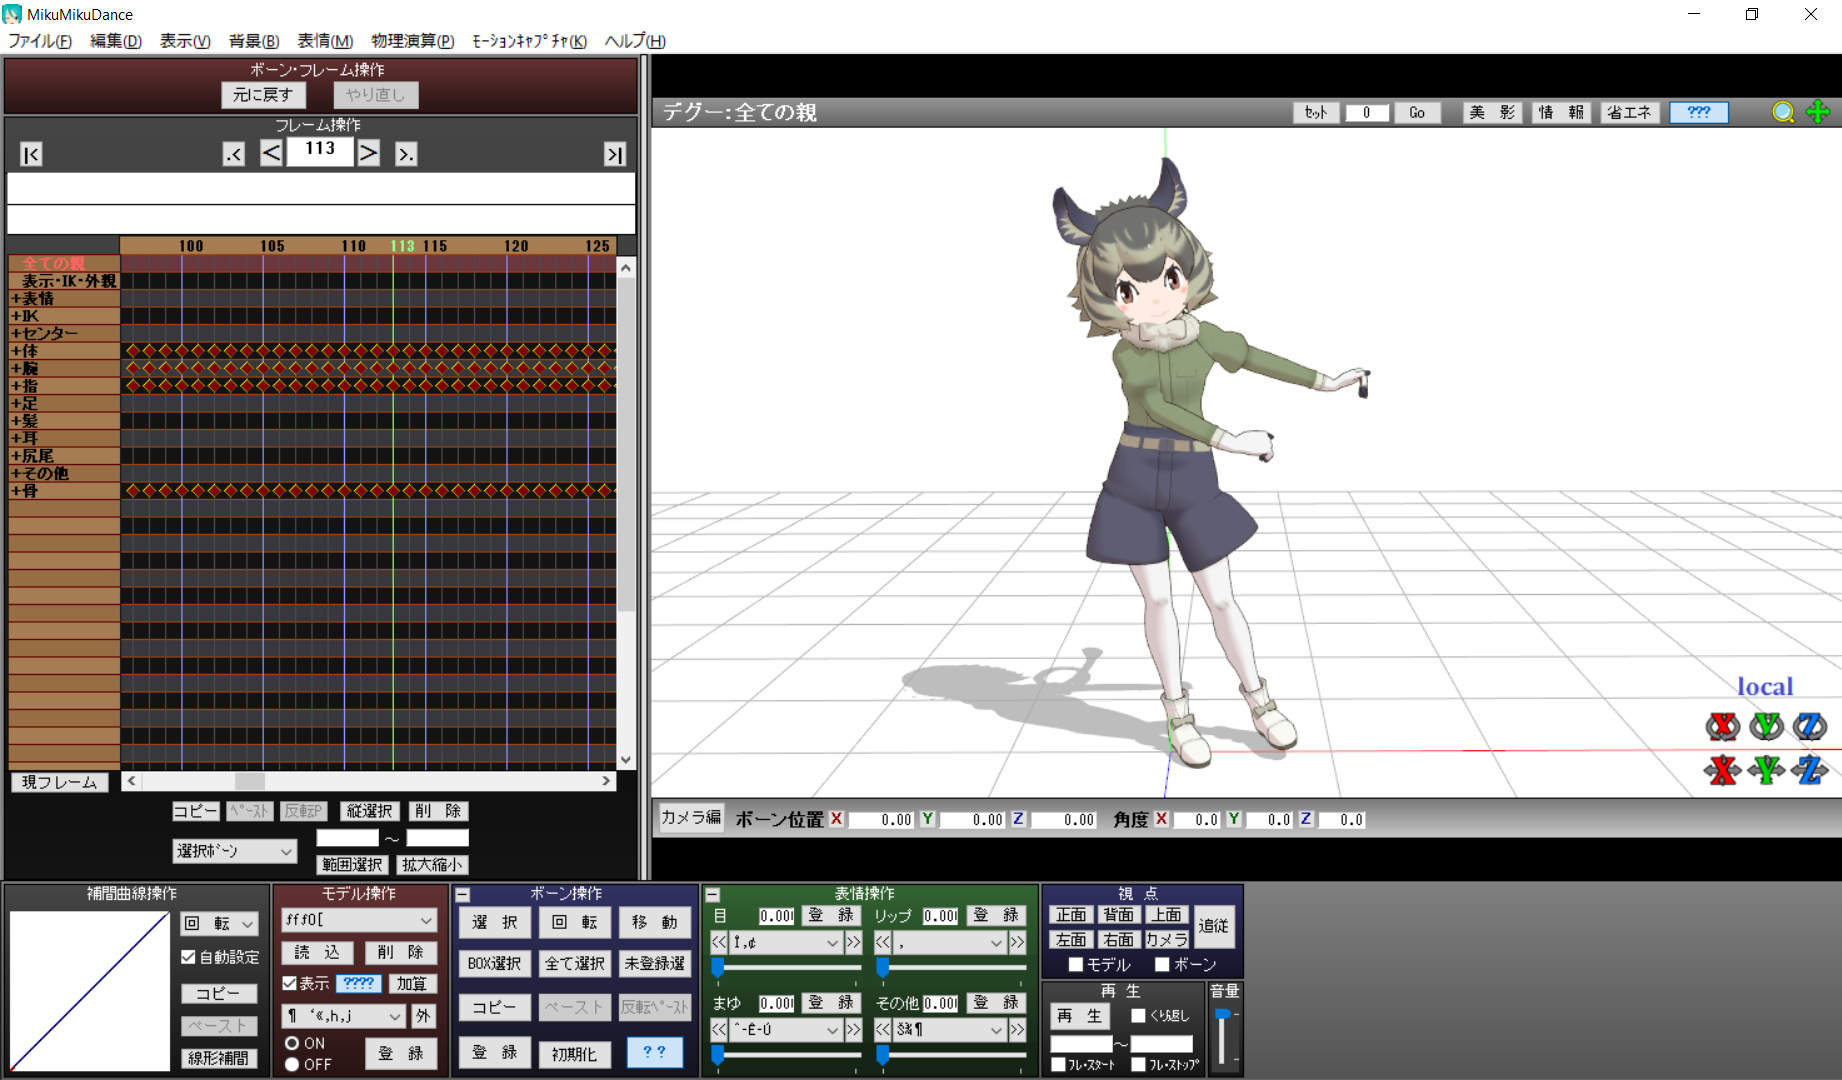Toggle くり返し repeat checkbox
Screen dimensions: 1842x1080
(1138, 1015)
